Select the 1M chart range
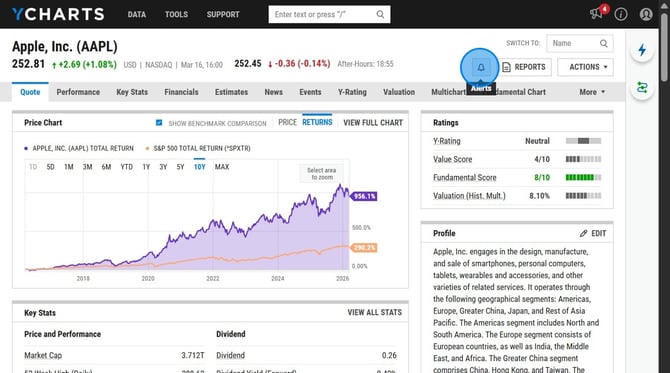This screenshot has height=373, width=670. tap(69, 167)
